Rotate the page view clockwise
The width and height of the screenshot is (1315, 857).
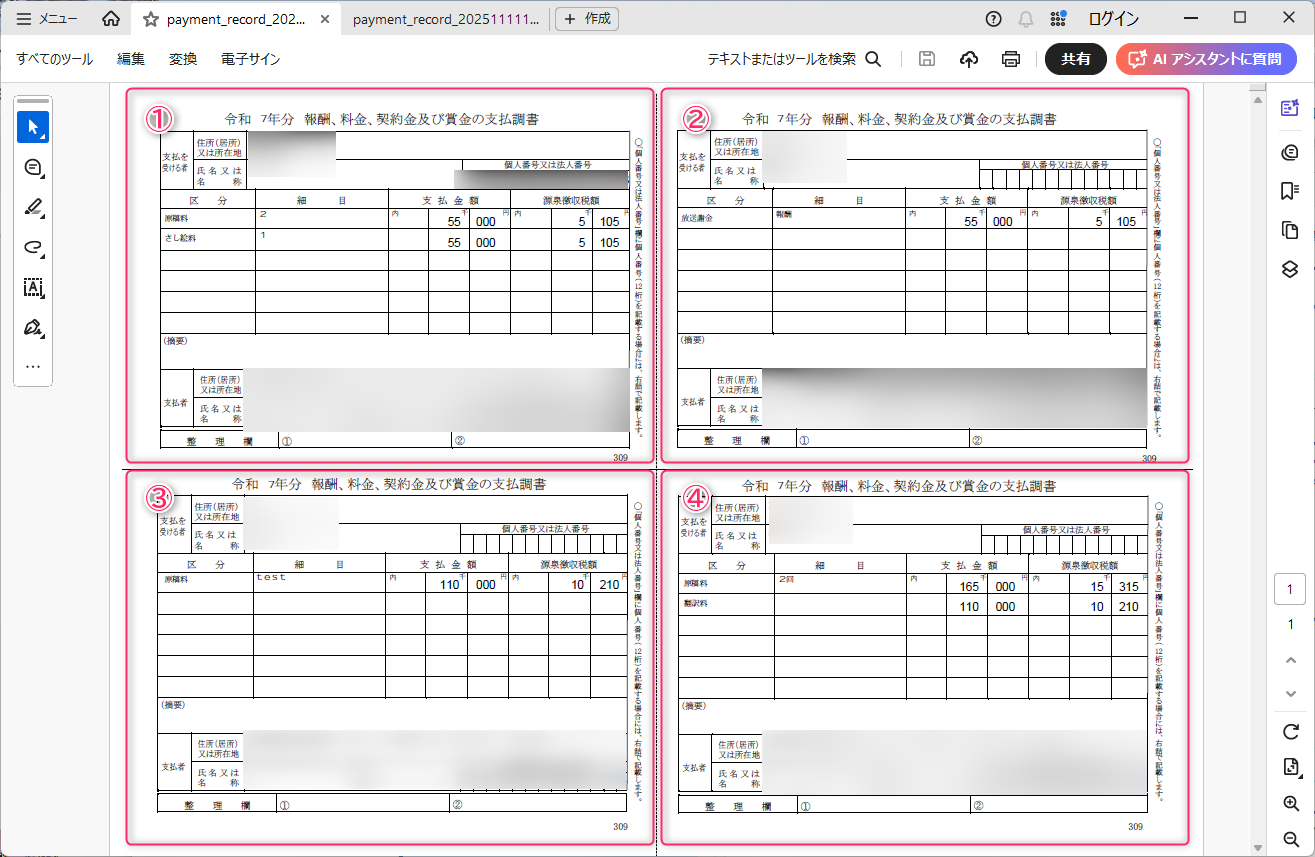click(1290, 732)
